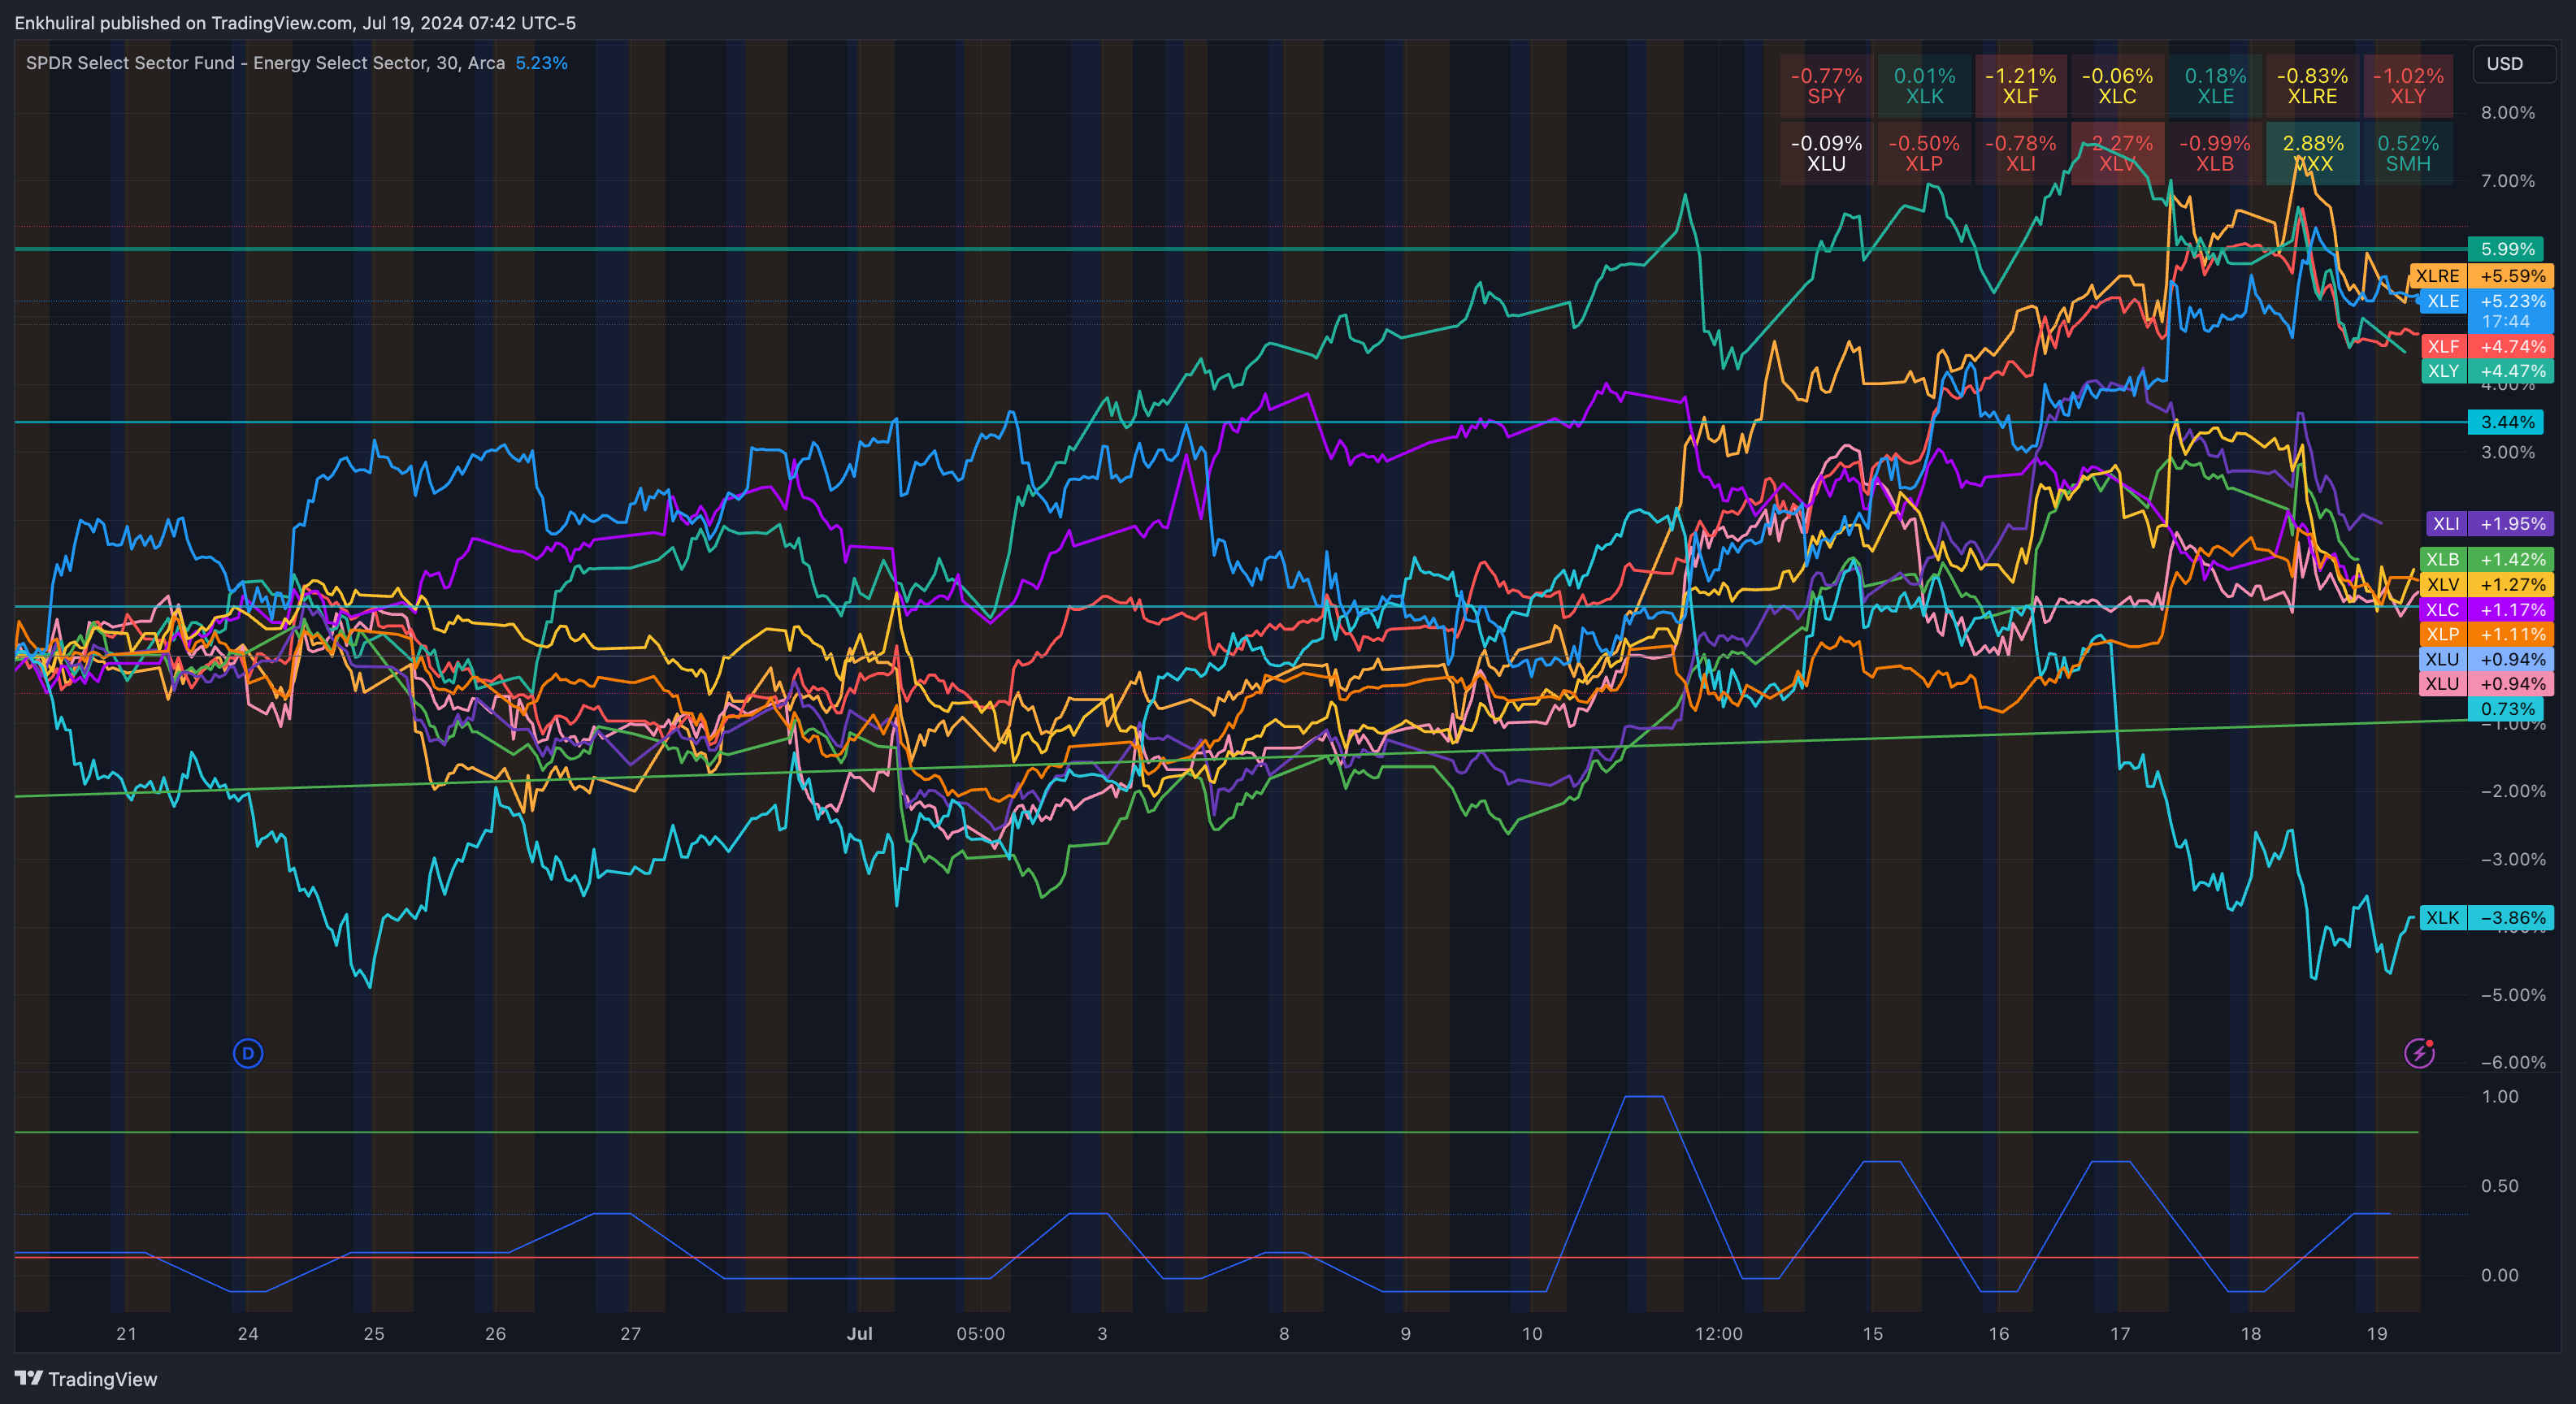
Task: Click the SPY -0.77% table cell
Action: (x=1825, y=86)
